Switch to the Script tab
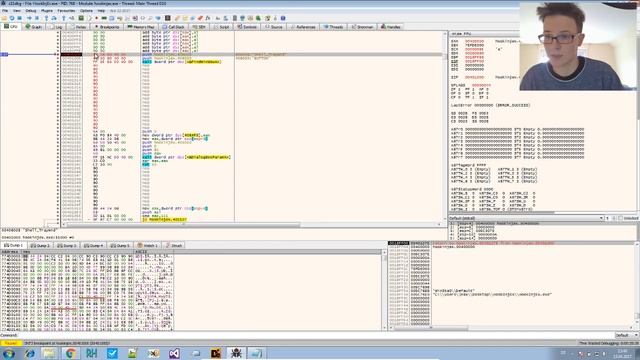Screen dimensions: 640x360 (x=222, y=27)
